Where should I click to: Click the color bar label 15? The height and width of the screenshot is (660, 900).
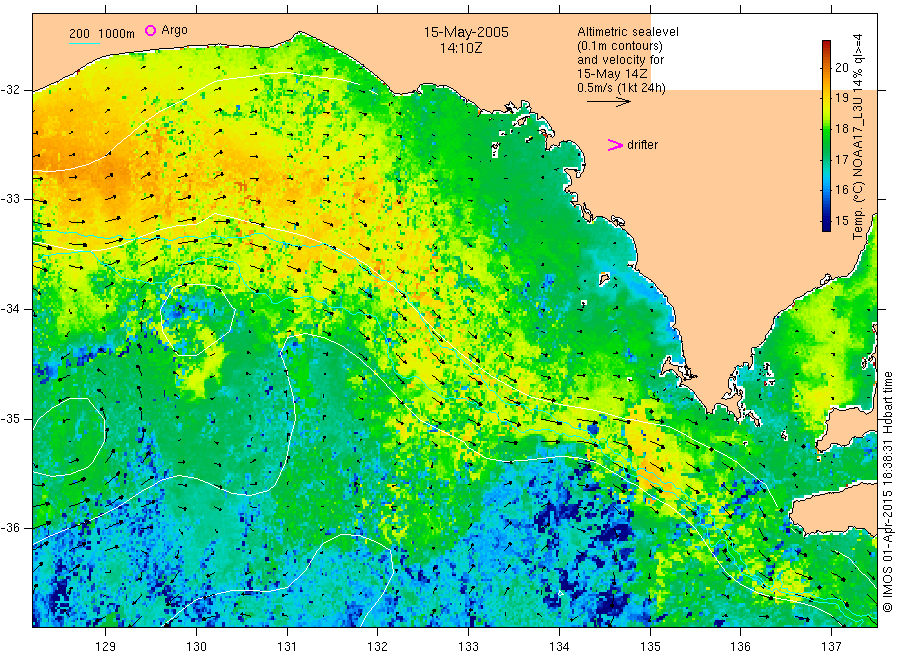point(841,220)
